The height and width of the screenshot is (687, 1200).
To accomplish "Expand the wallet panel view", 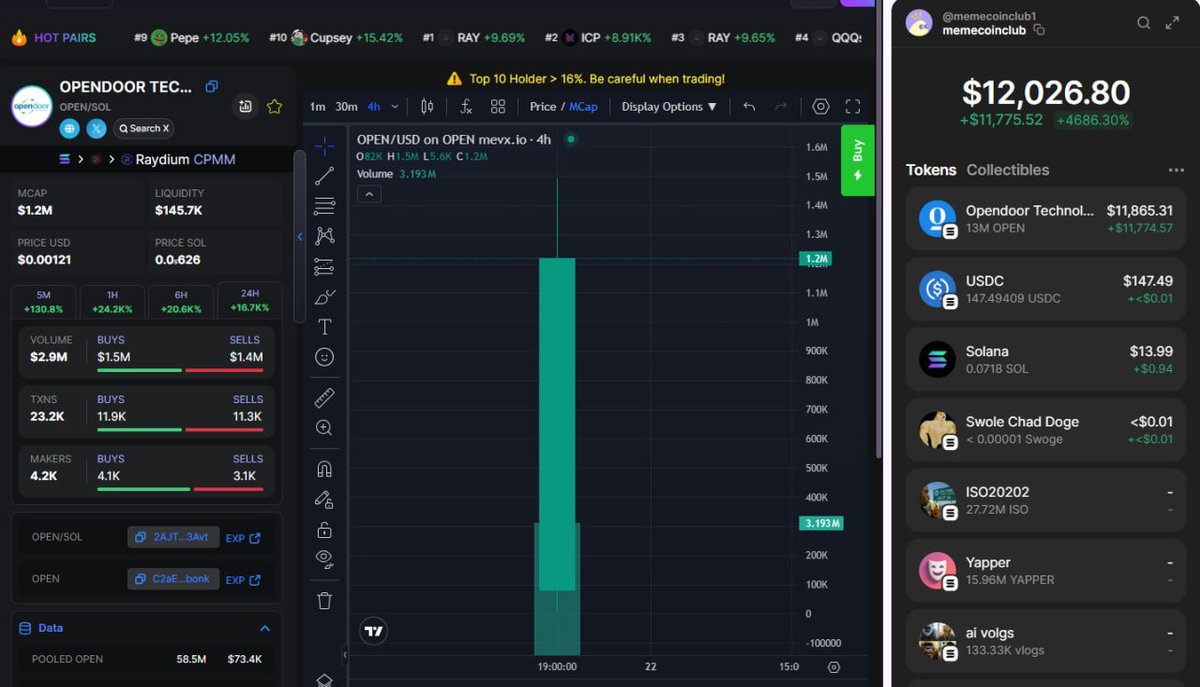I will point(1173,23).
